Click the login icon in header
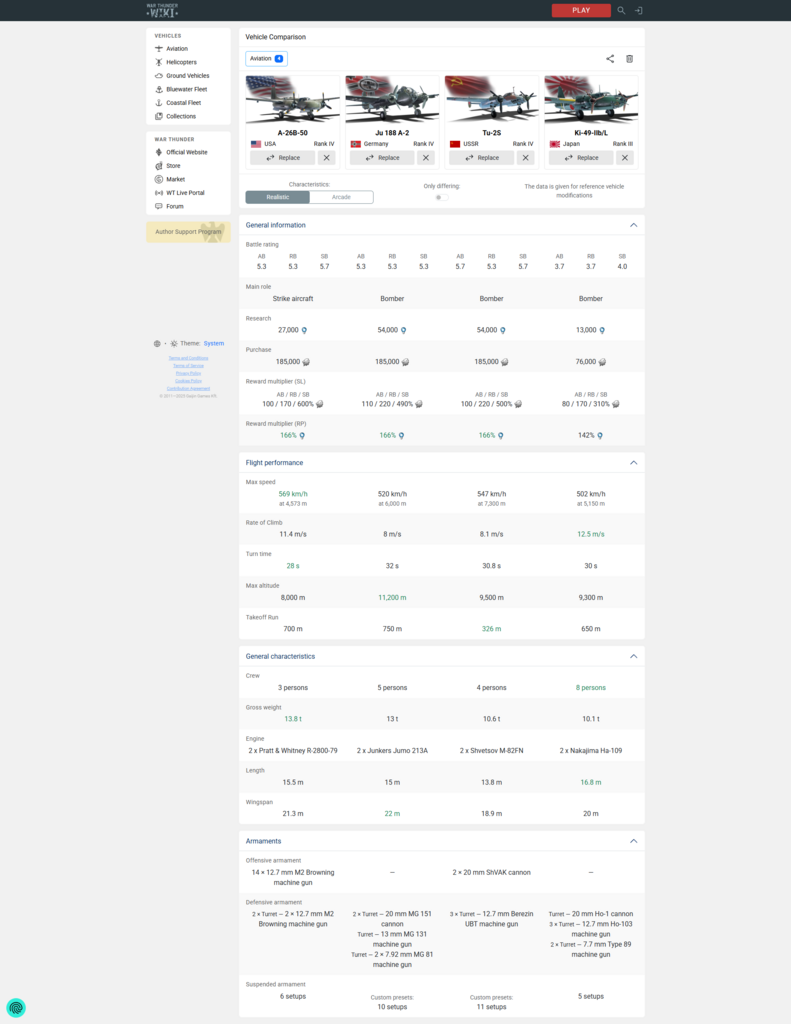Screen dimensions: 791x1024 click(x=638, y=10)
